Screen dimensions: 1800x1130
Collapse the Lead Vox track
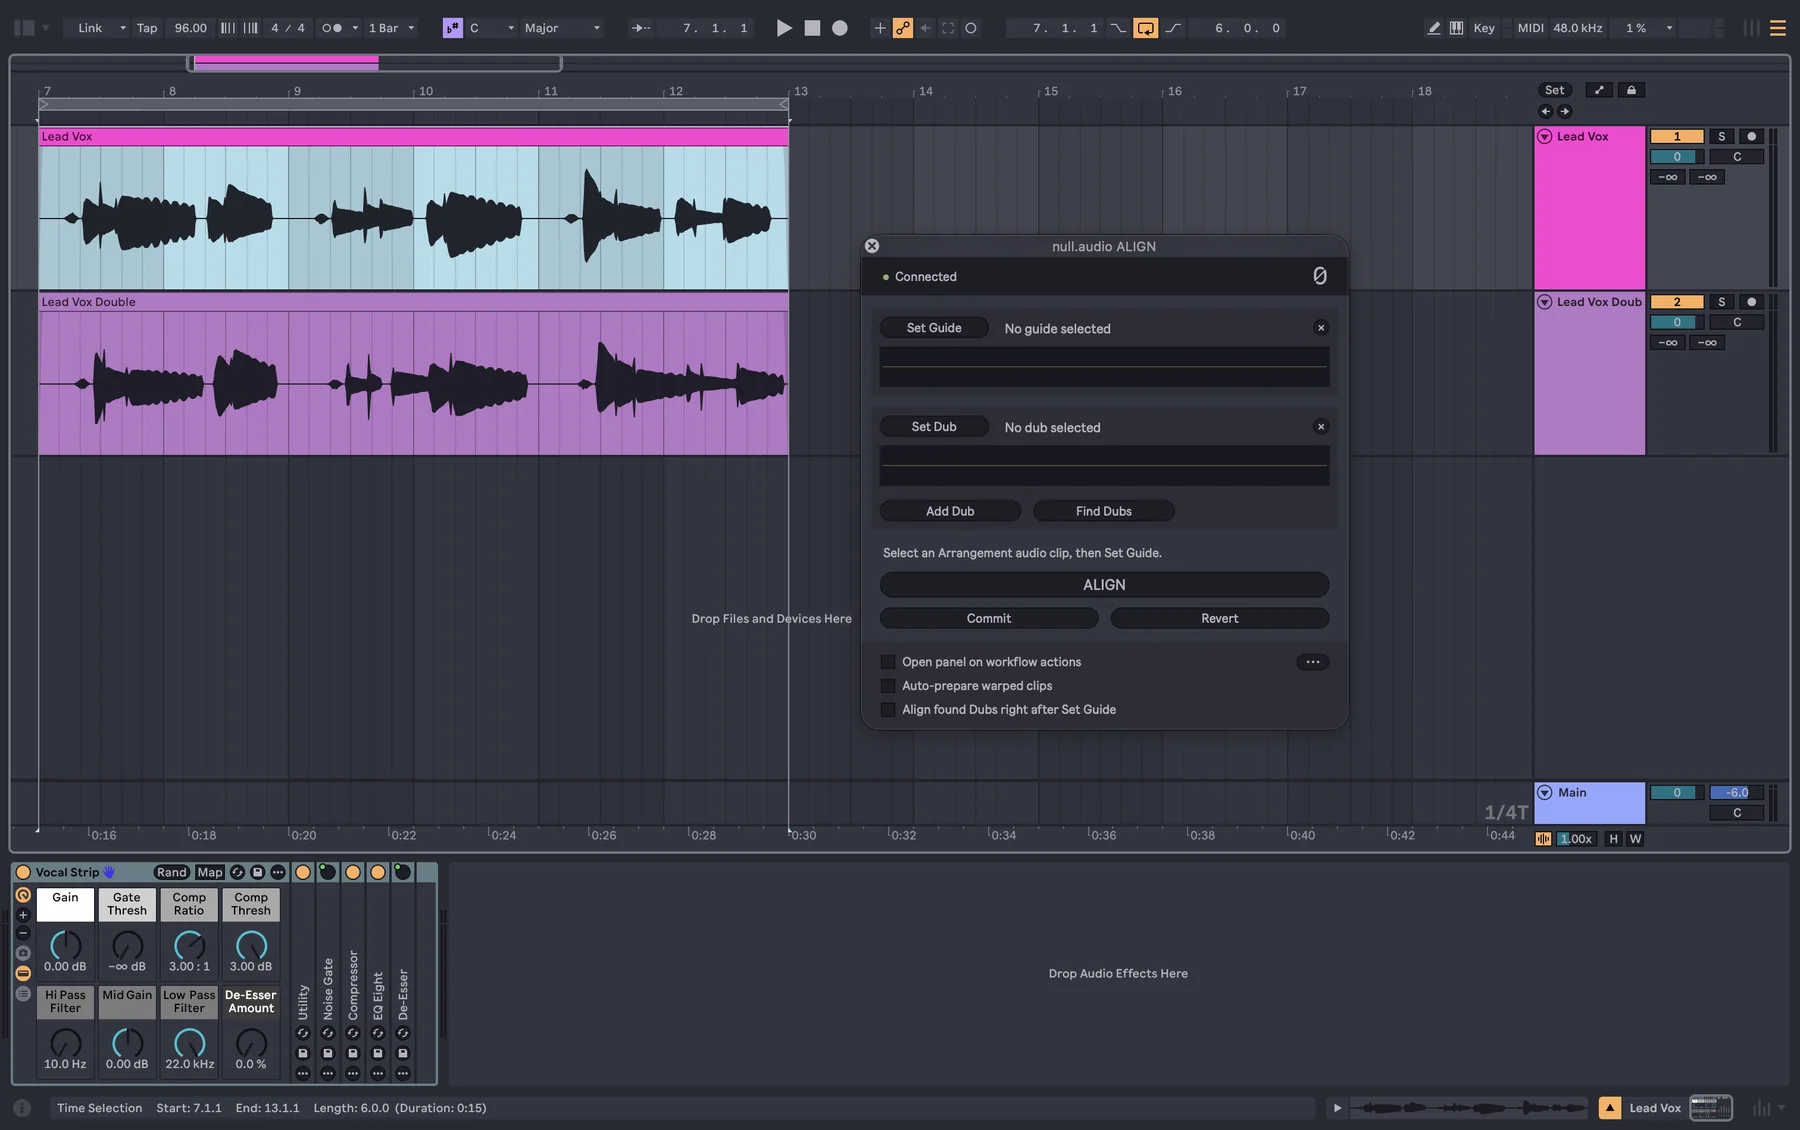[x=1545, y=137]
